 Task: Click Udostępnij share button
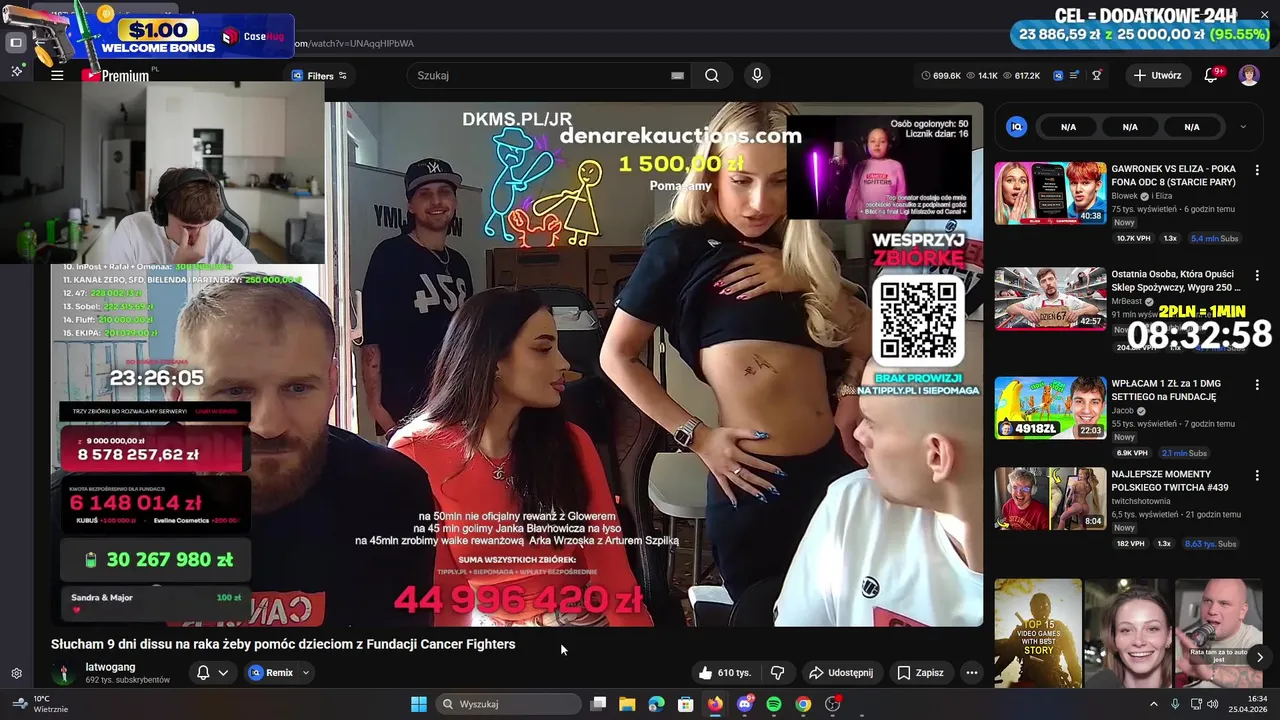pyautogui.click(x=841, y=673)
